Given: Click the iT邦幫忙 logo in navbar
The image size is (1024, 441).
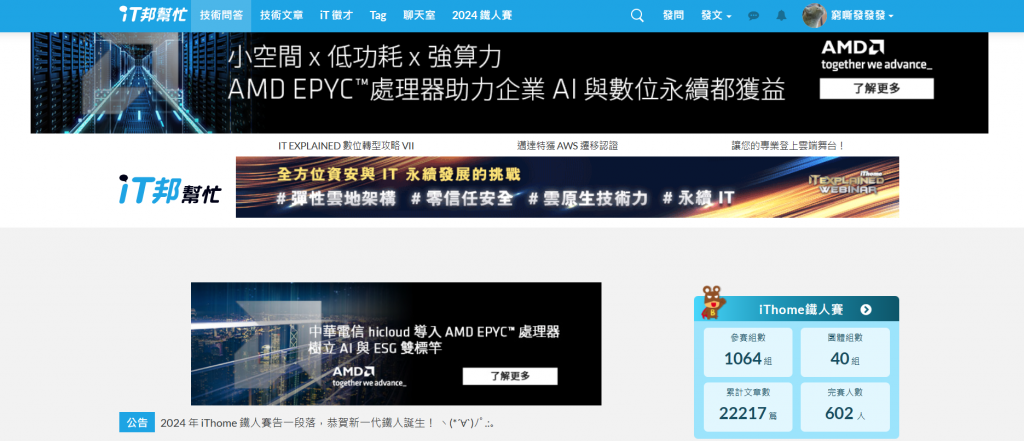Looking at the screenshot, I should tap(153, 14).
